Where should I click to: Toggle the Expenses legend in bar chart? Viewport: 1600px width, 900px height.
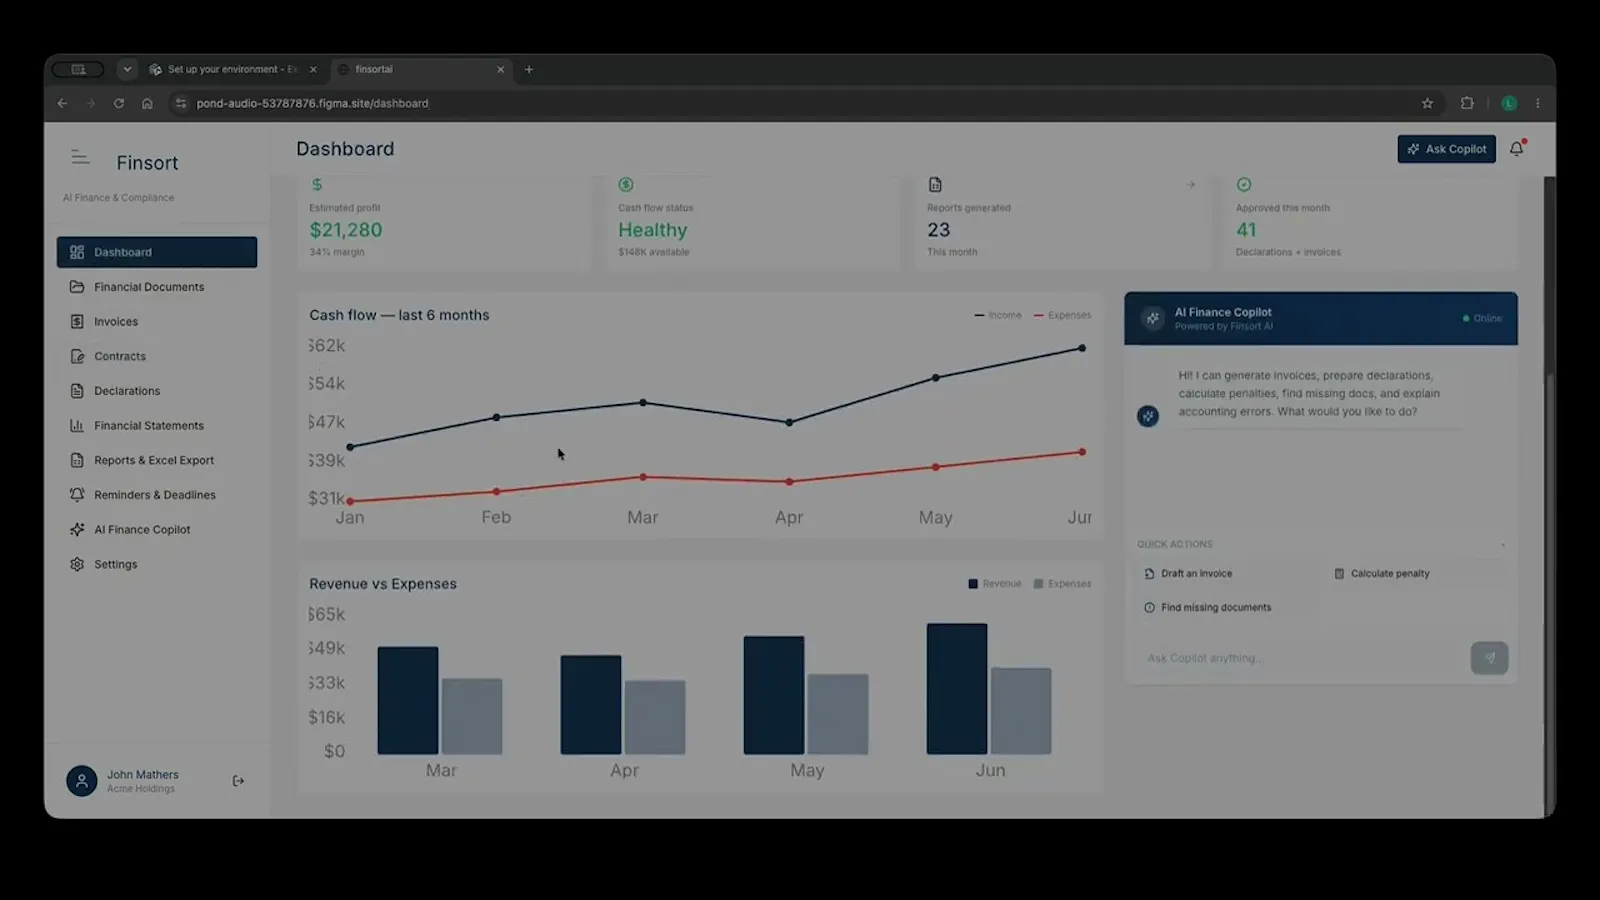pyautogui.click(x=1062, y=584)
